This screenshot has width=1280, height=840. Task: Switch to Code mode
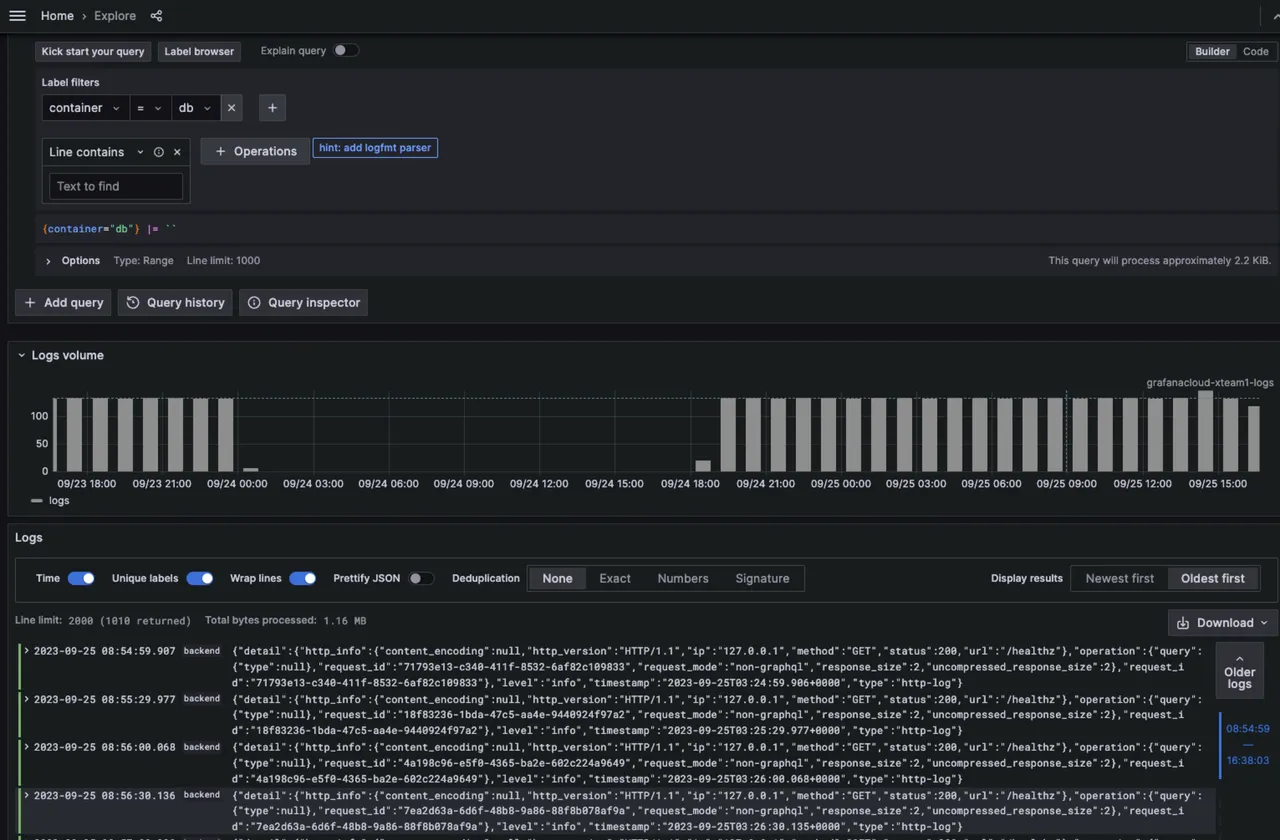pyautogui.click(x=1256, y=52)
